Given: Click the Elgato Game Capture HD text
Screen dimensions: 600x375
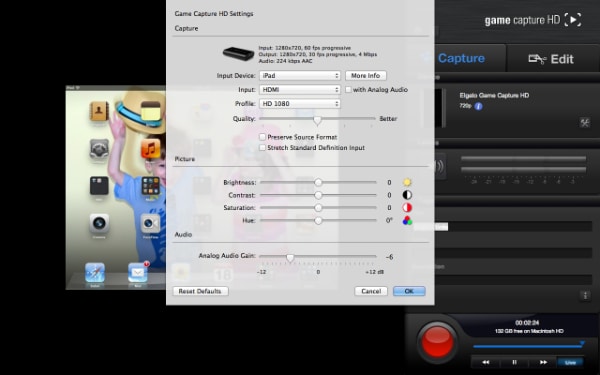Looking at the screenshot, I should (494, 95).
